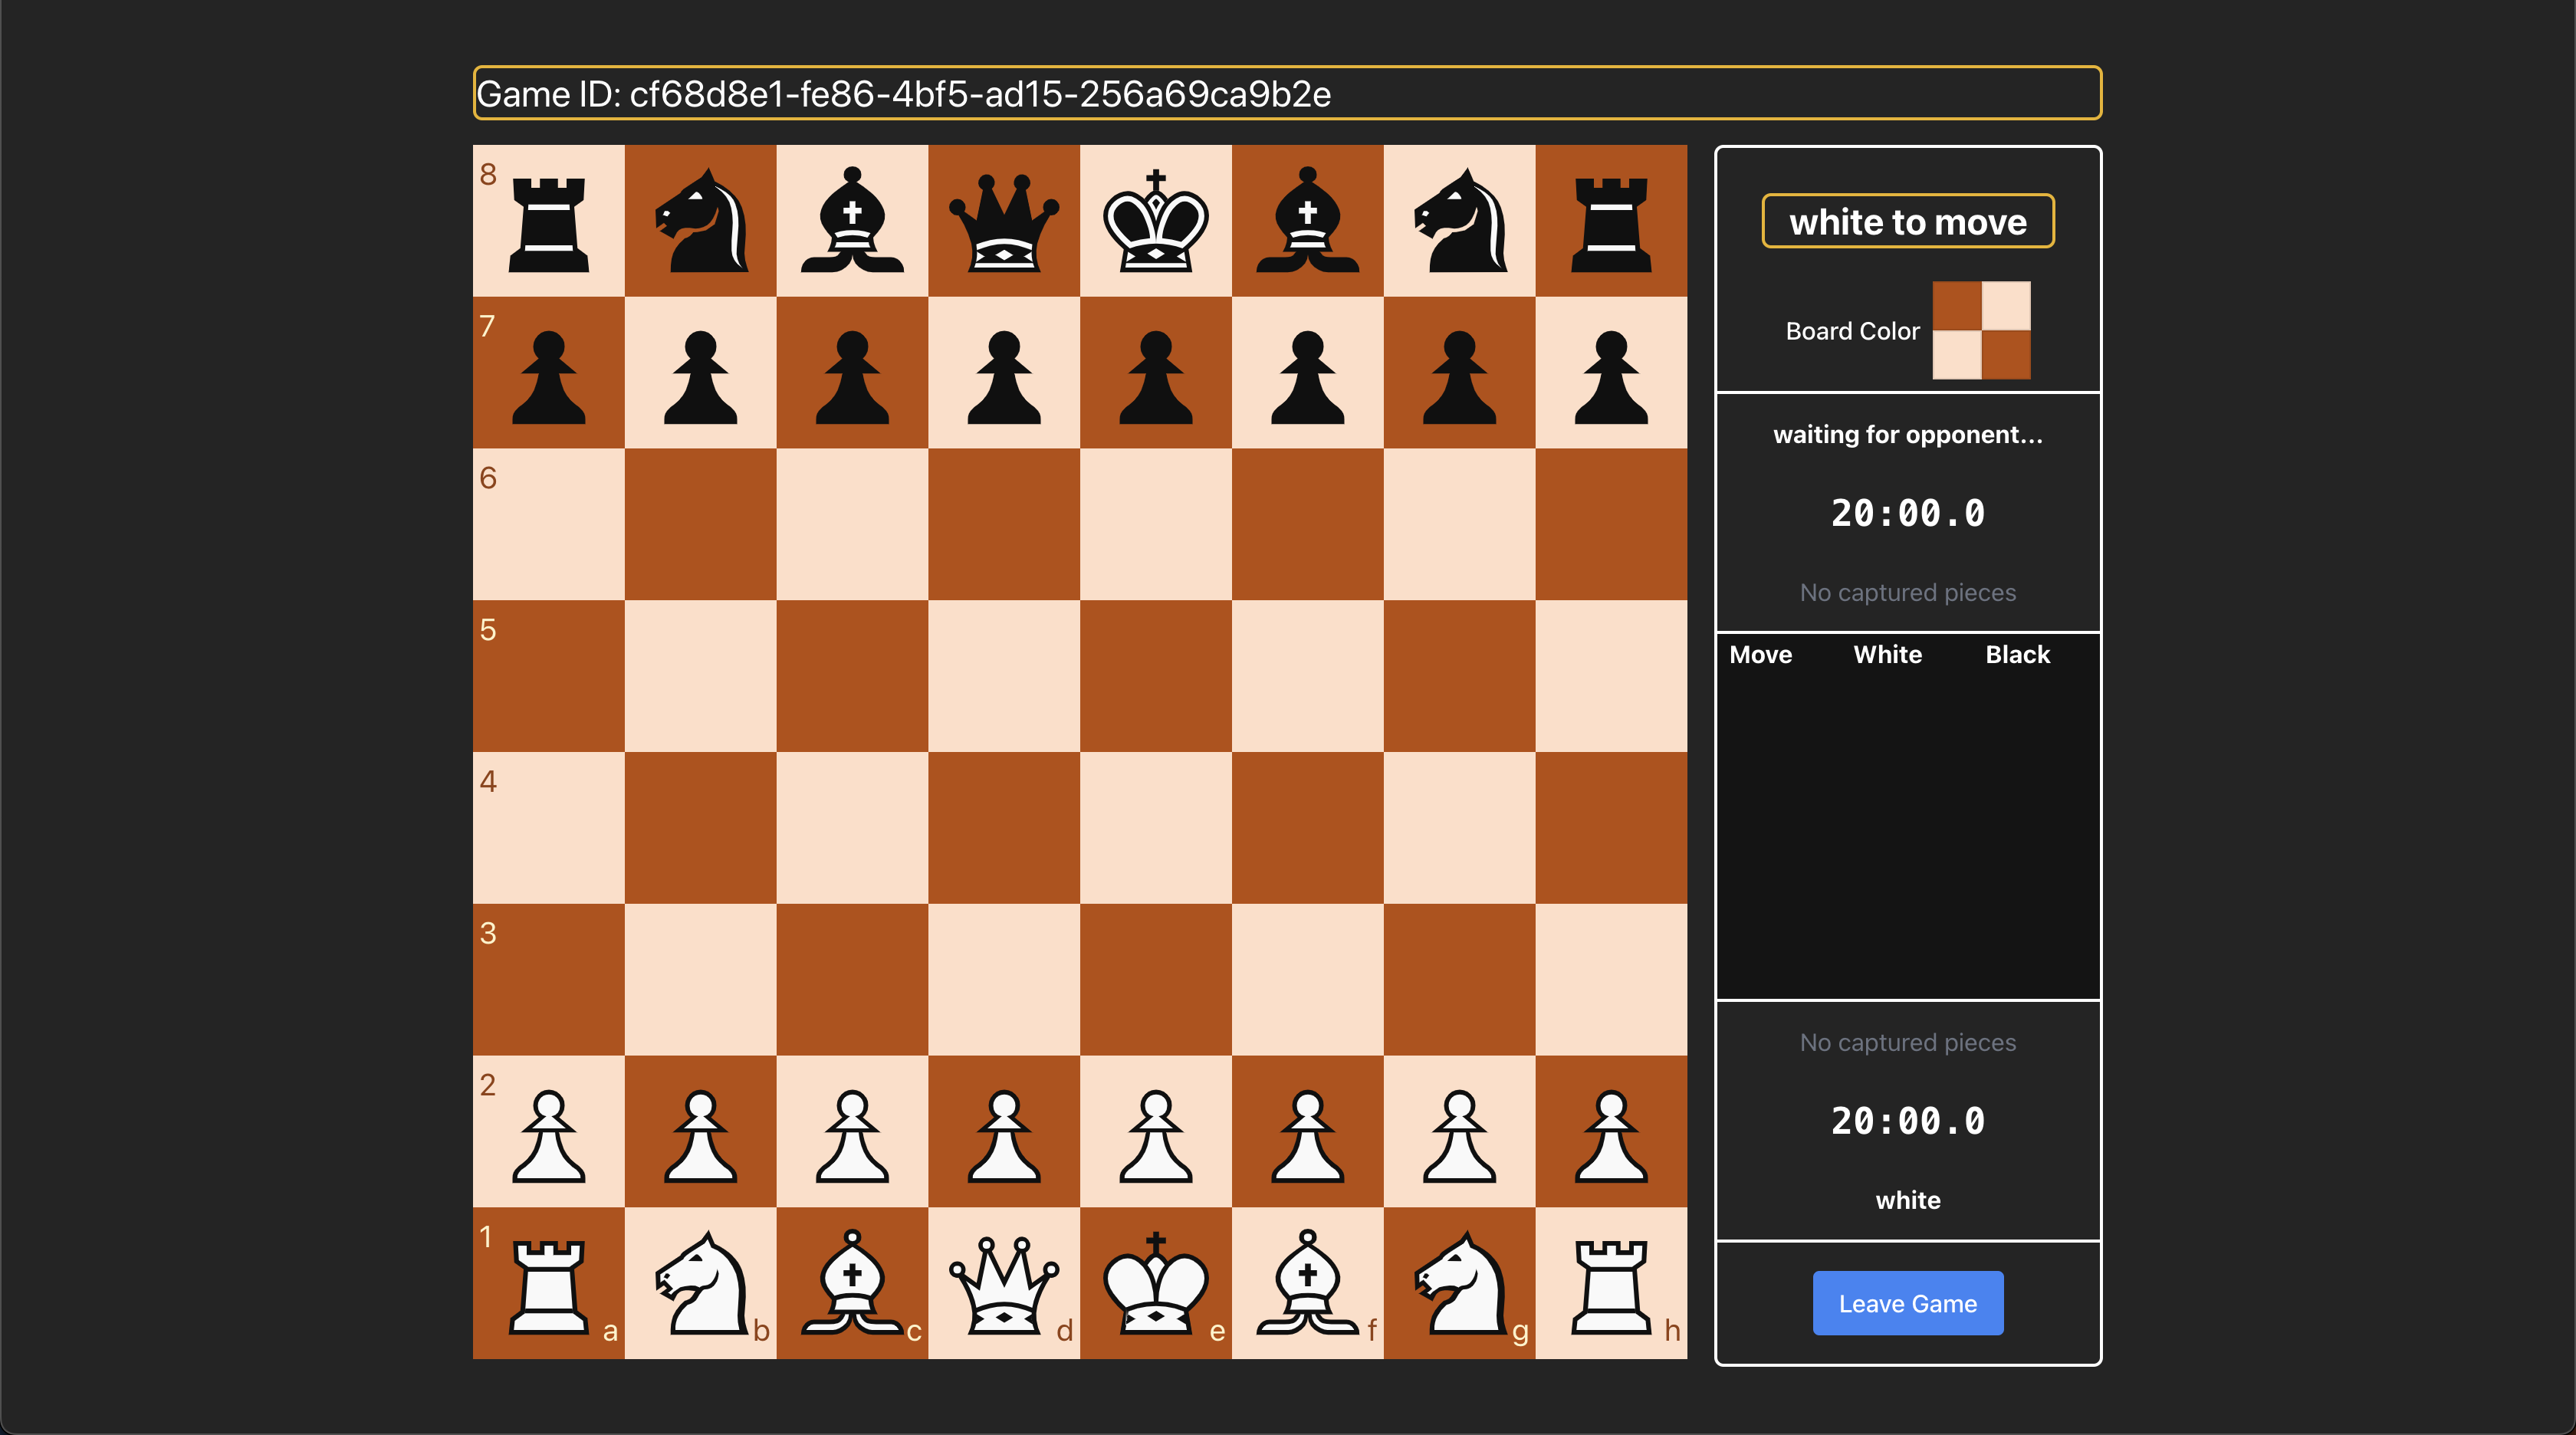2576x1435 pixels.
Task: Click the Leave Game button
Action: (1907, 1303)
